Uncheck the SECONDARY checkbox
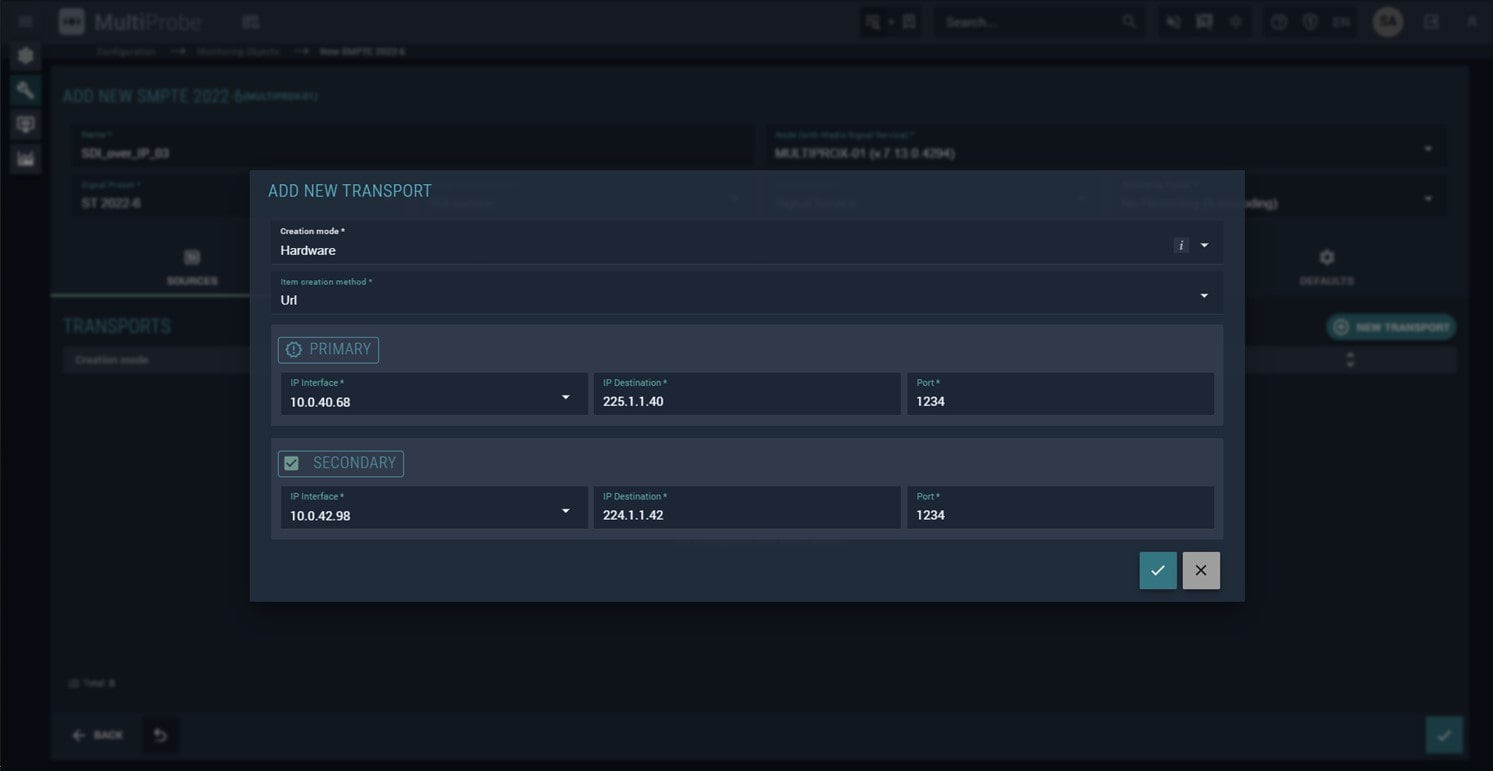Screen dimensions: 1493x771 (x=292, y=463)
